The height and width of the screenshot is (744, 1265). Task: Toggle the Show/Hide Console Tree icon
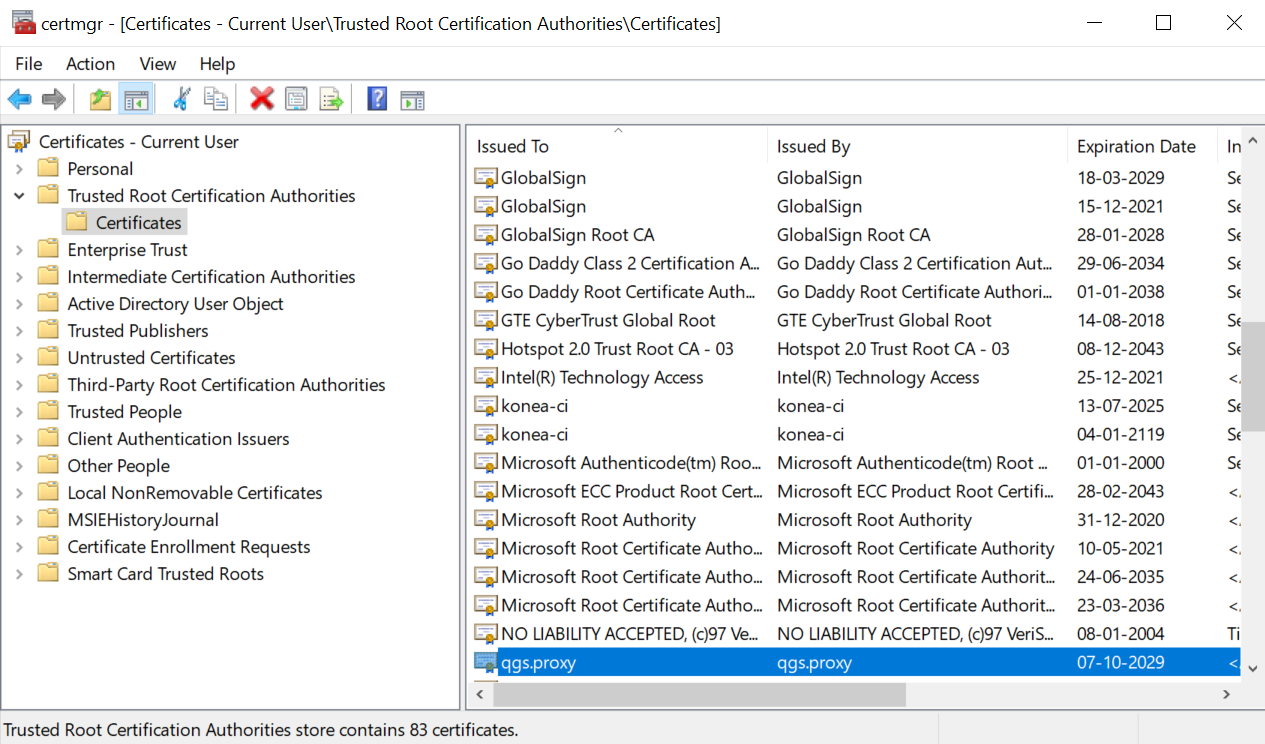point(136,99)
